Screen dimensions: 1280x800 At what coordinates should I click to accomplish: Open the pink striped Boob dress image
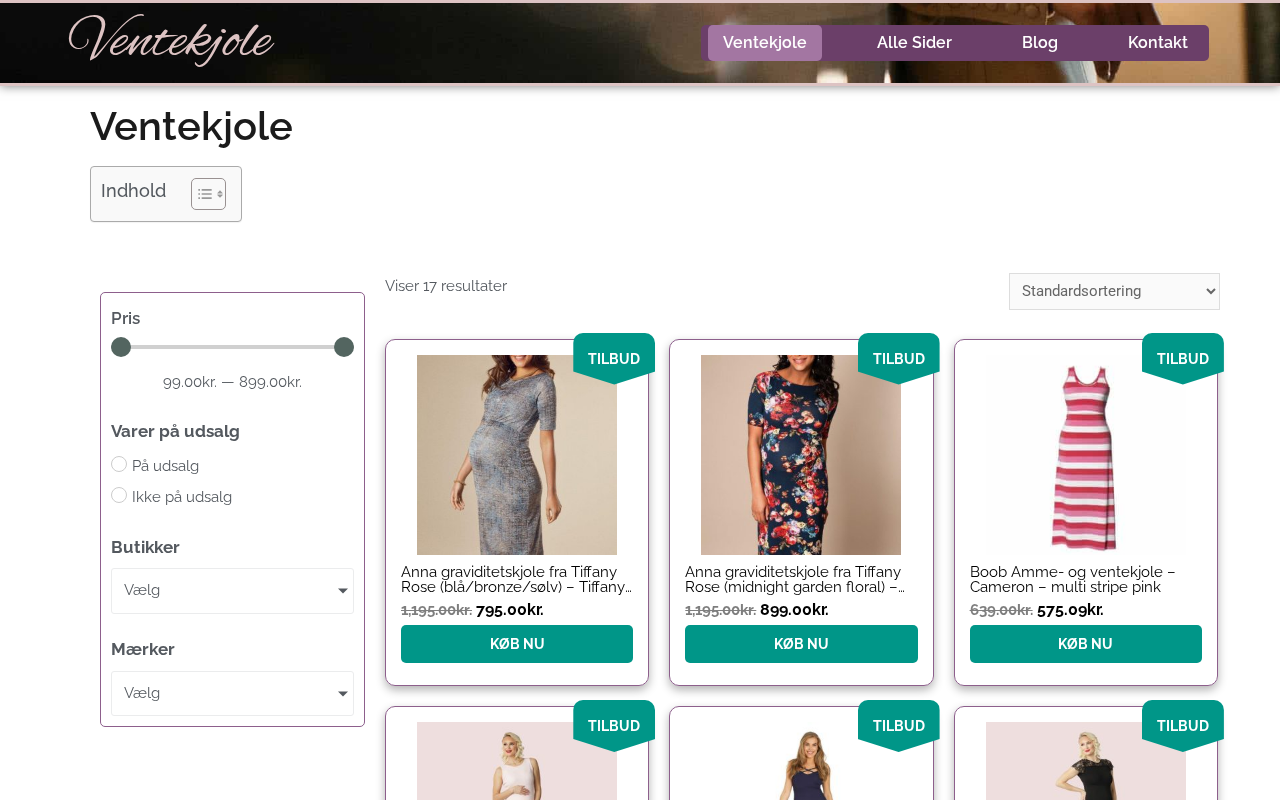[x=1085, y=455]
